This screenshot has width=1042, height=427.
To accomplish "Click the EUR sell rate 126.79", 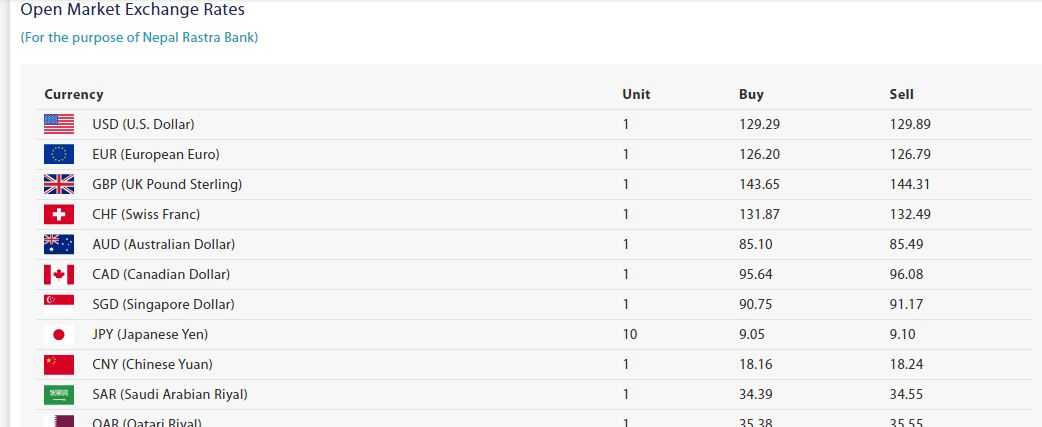I will [910, 154].
